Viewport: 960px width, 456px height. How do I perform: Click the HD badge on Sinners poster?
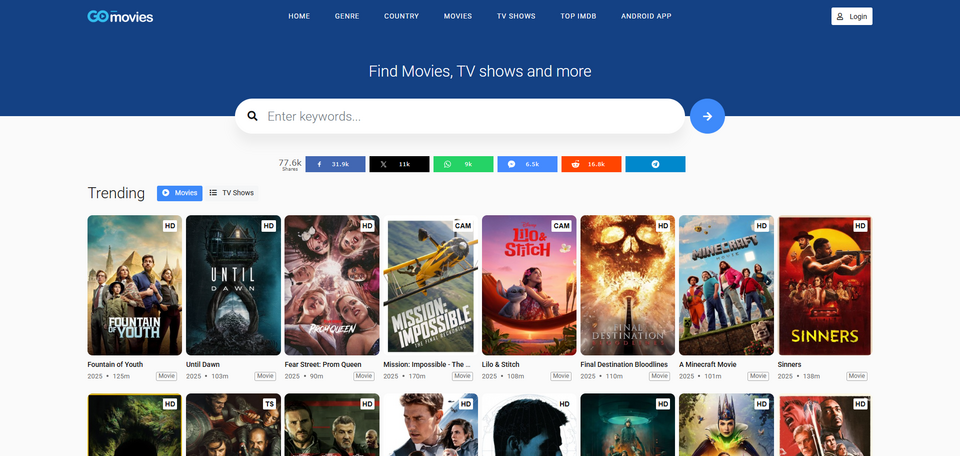click(x=860, y=226)
